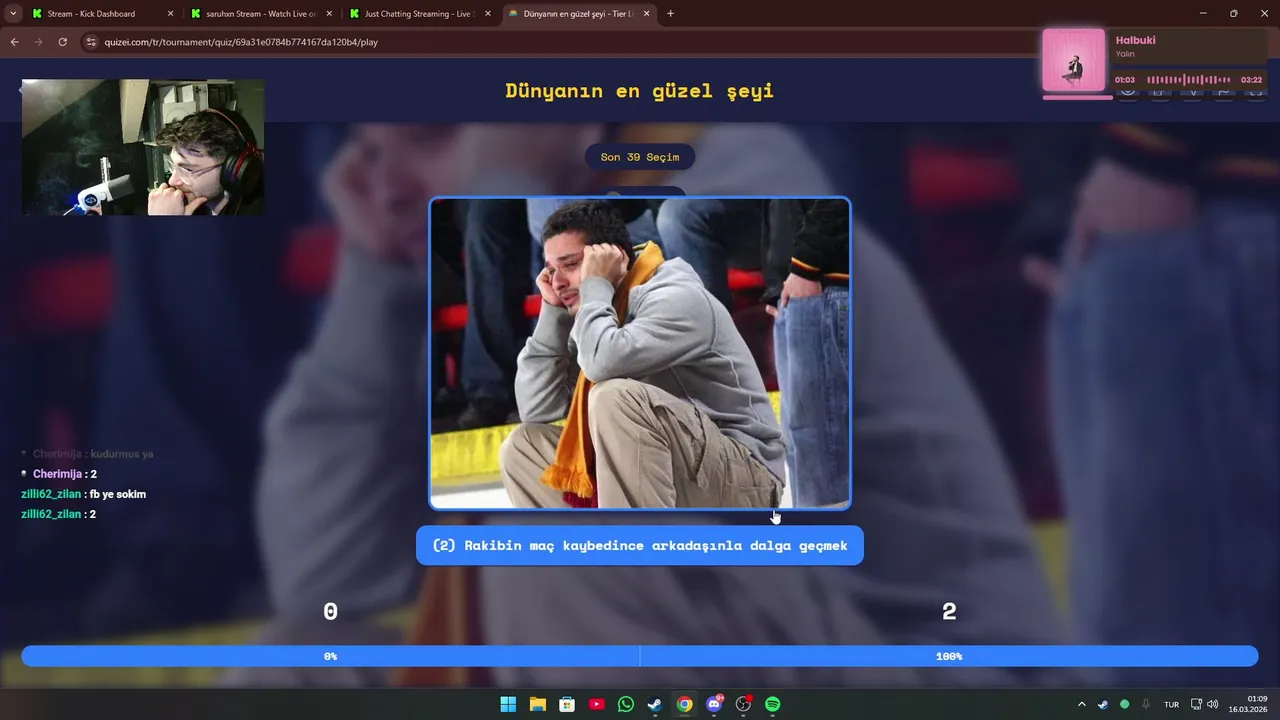Select the crying fan photo card
The image size is (1280, 720).
click(x=640, y=353)
